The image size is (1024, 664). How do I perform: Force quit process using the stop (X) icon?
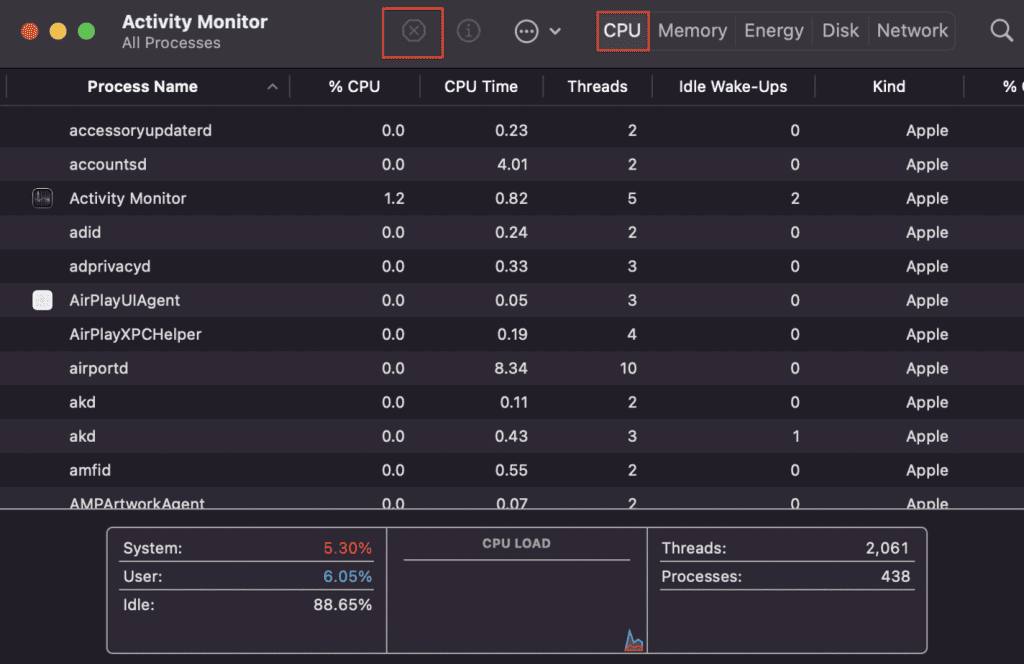(412, 31)
